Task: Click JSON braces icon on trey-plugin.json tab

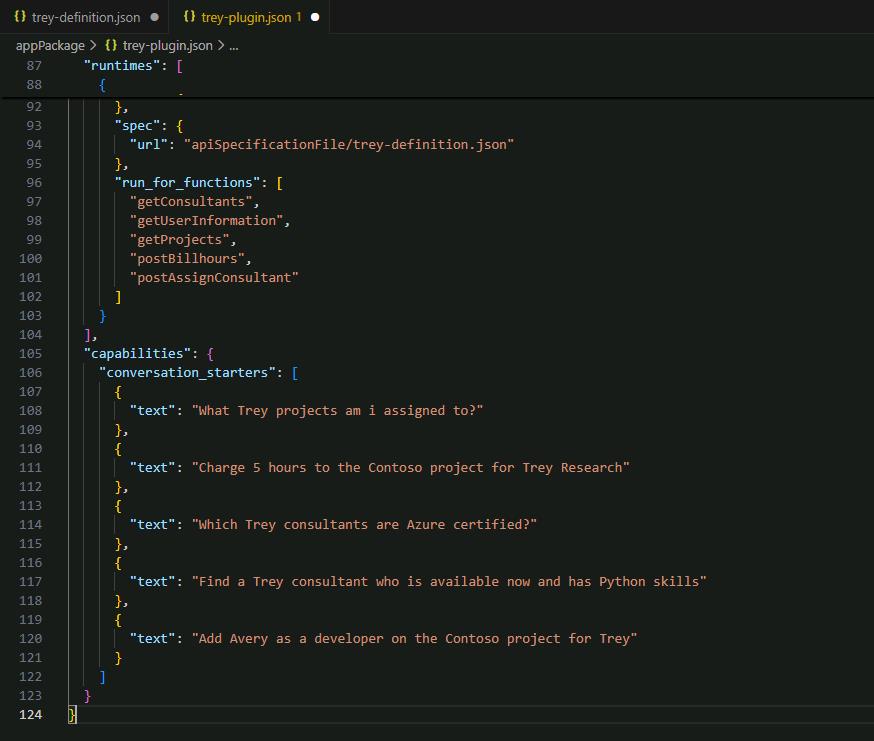Action: point(190,17)
